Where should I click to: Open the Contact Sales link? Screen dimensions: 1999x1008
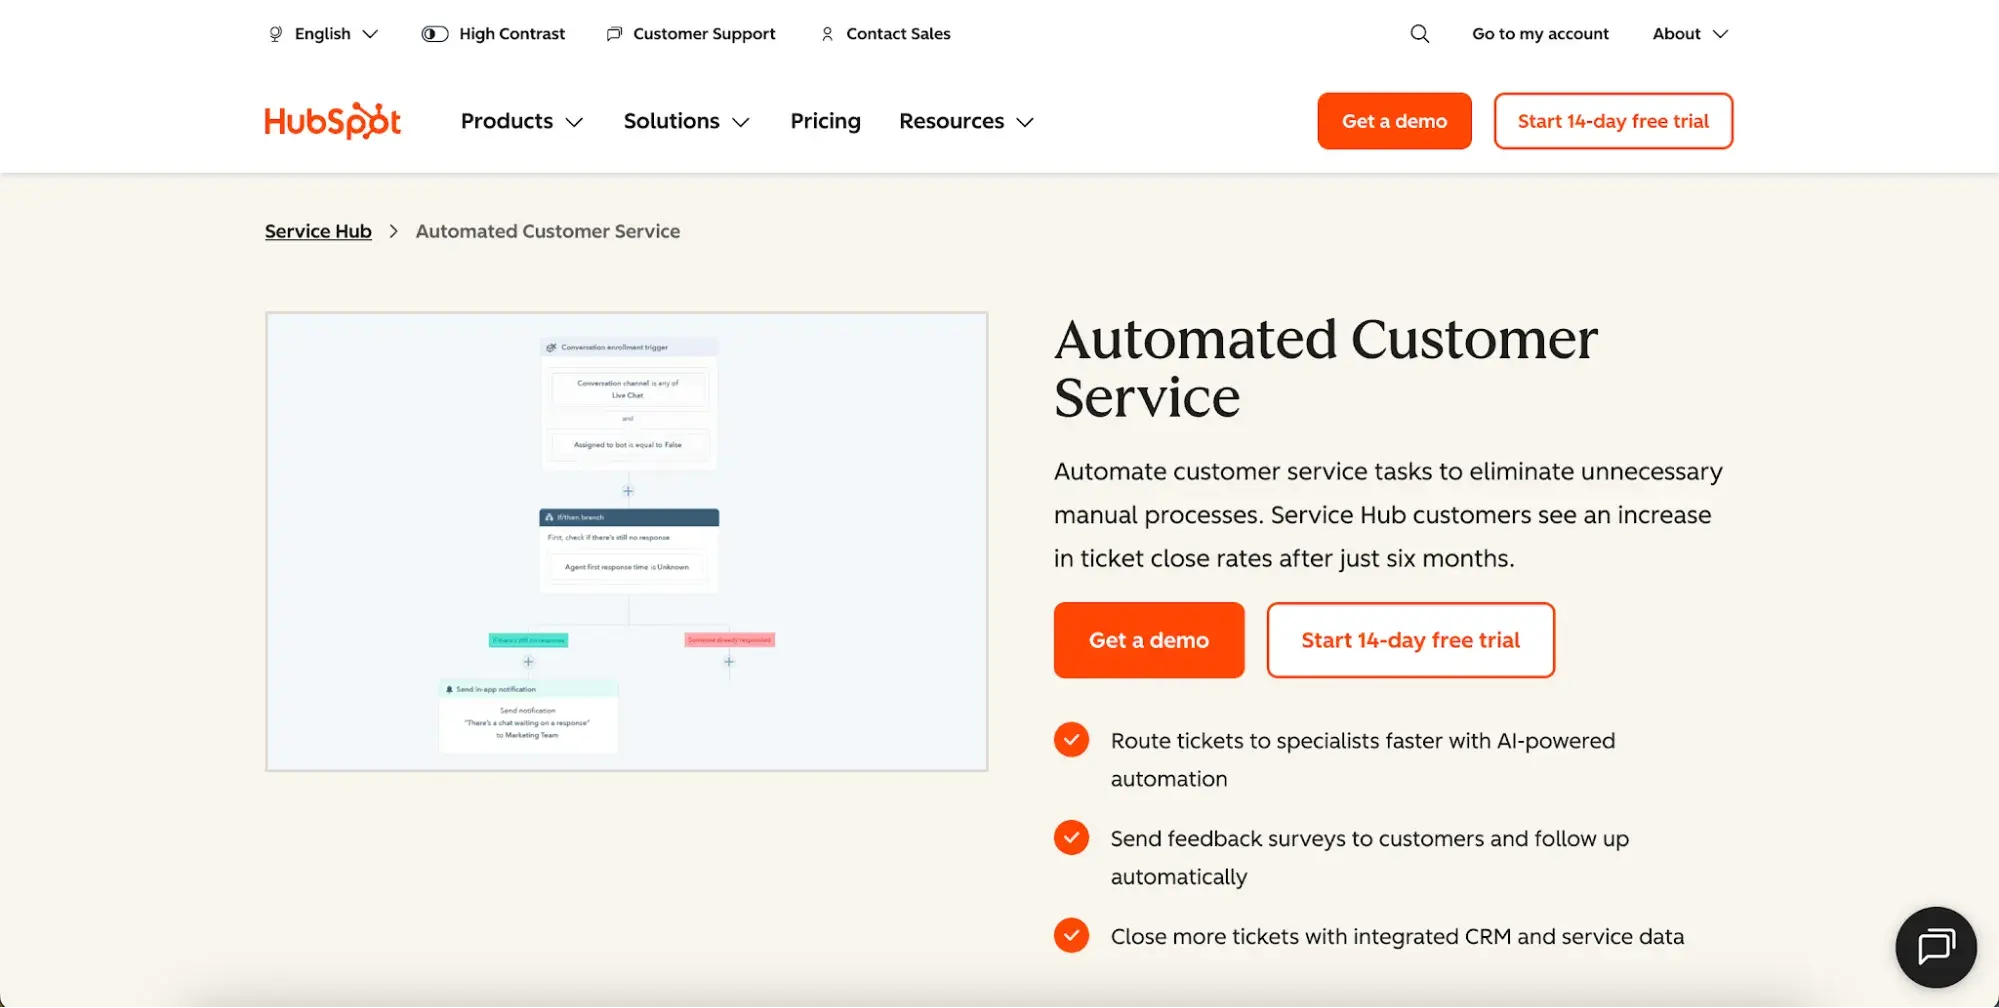click(898, 34)
